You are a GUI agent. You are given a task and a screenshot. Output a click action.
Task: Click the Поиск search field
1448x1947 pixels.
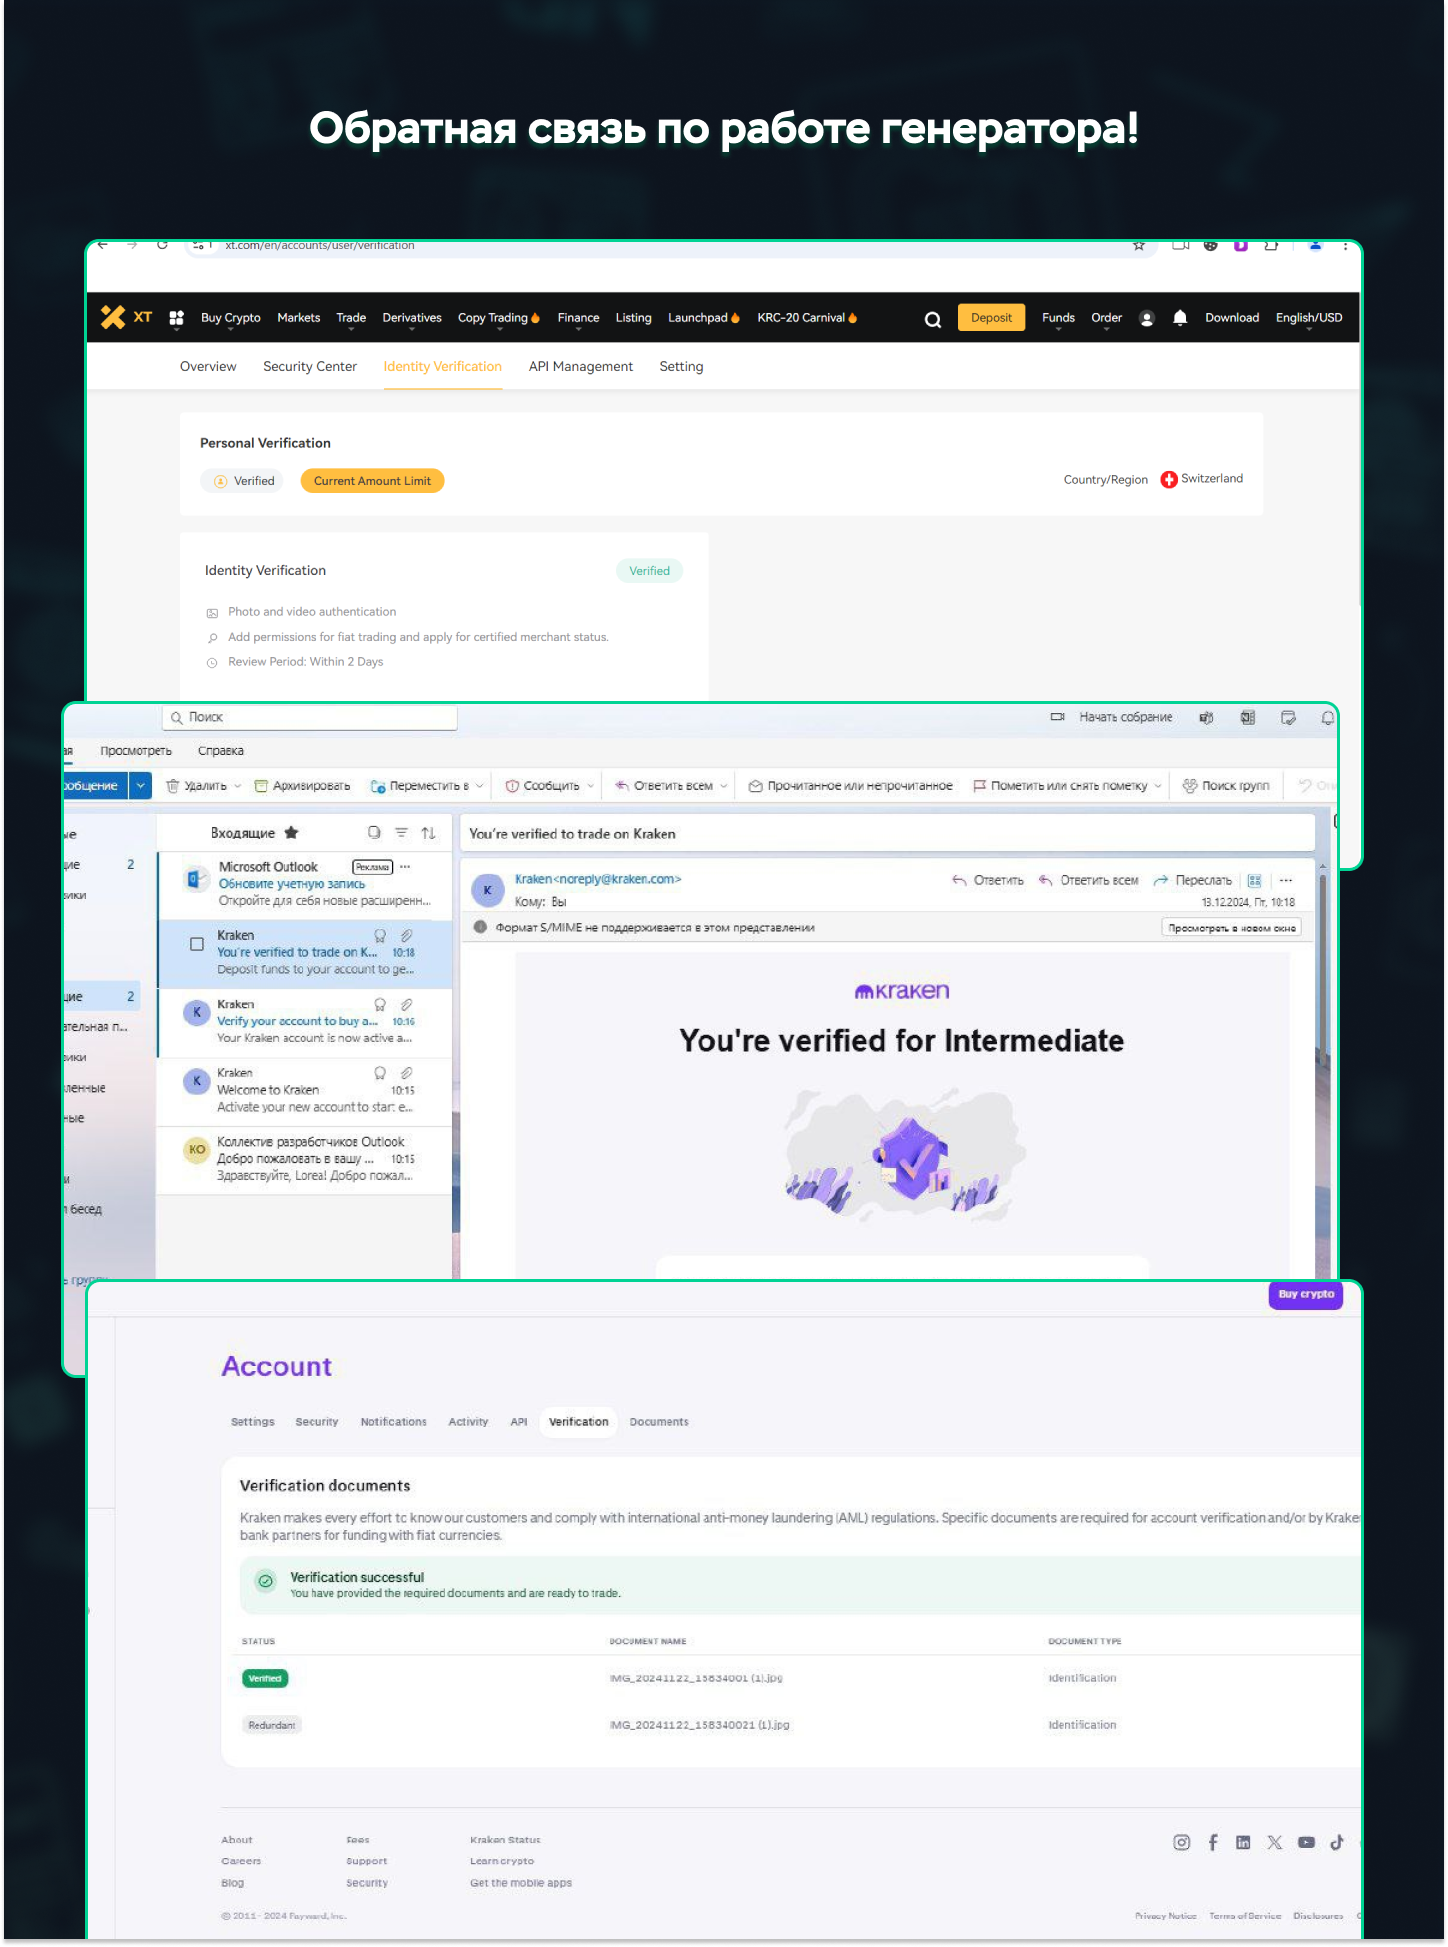click(310, 717)
